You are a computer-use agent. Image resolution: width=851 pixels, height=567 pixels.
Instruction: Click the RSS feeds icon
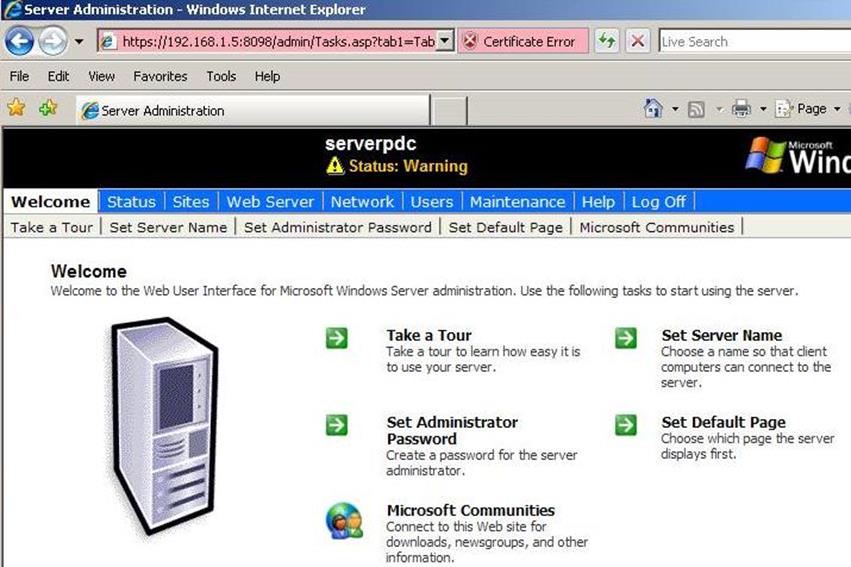click(696, 110)
